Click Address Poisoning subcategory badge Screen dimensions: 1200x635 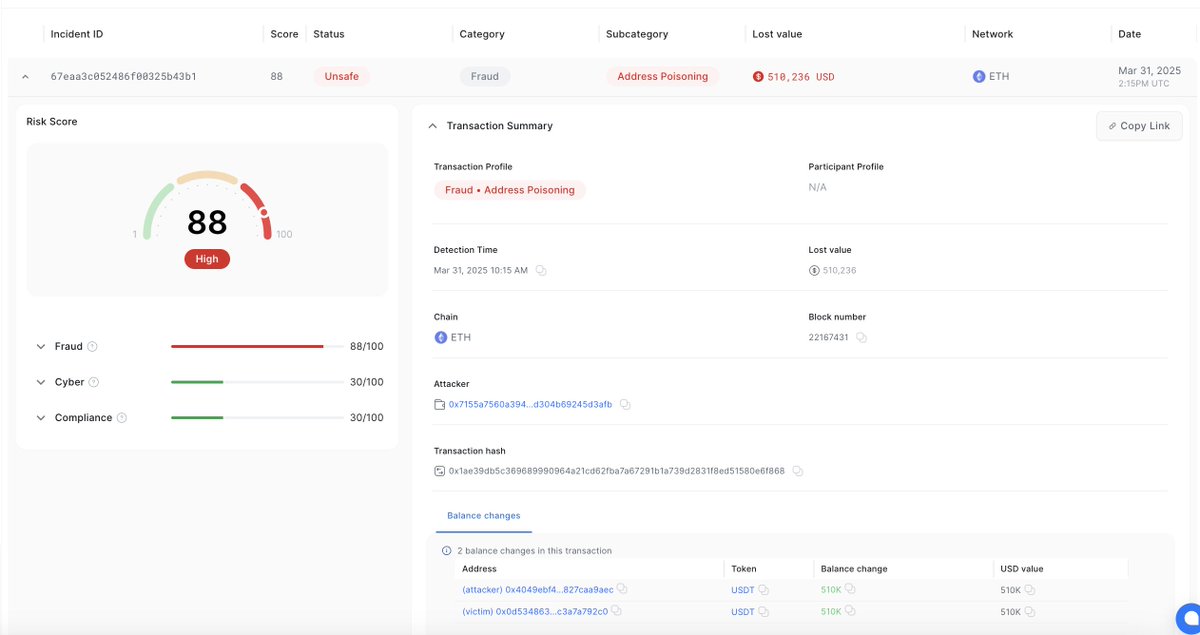662,76
